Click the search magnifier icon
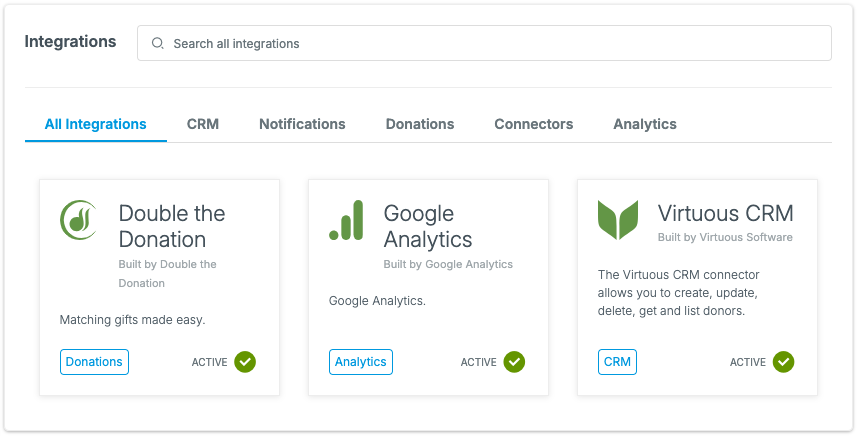The height and width of the screenshot is (436, 857). pos(157,43)
